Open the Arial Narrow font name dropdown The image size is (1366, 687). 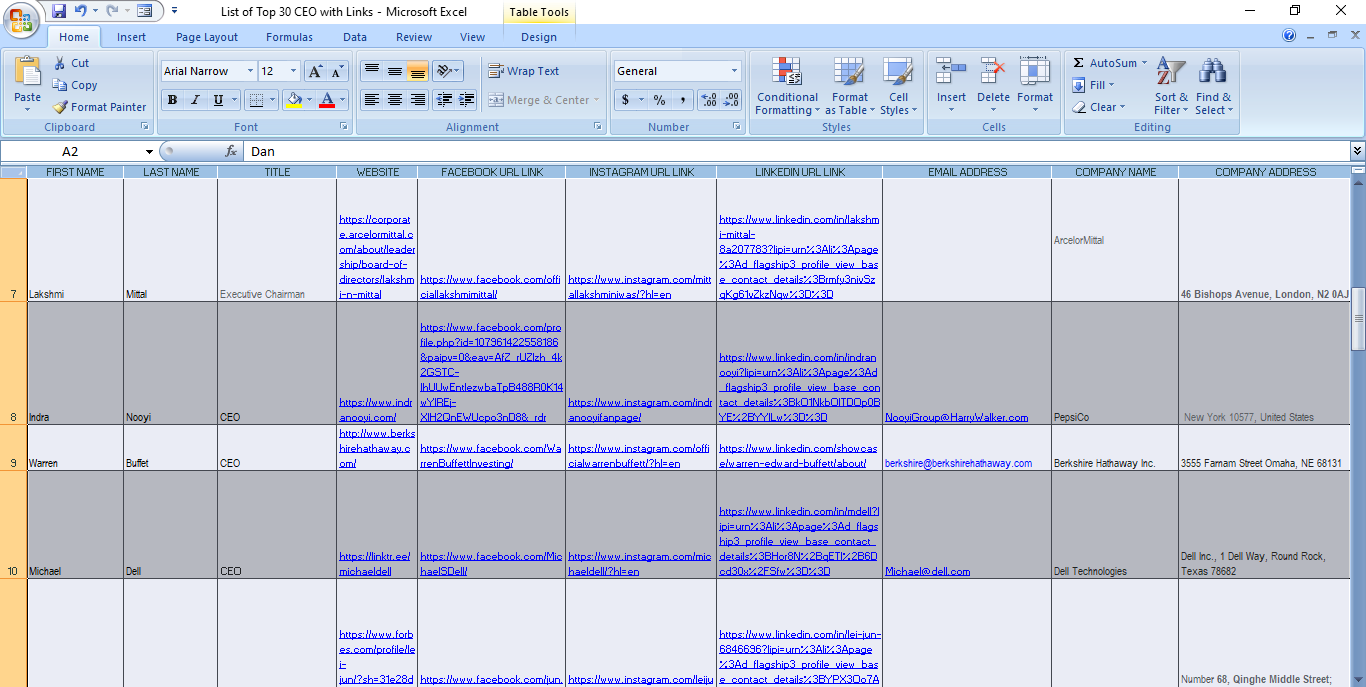[250, 71]
